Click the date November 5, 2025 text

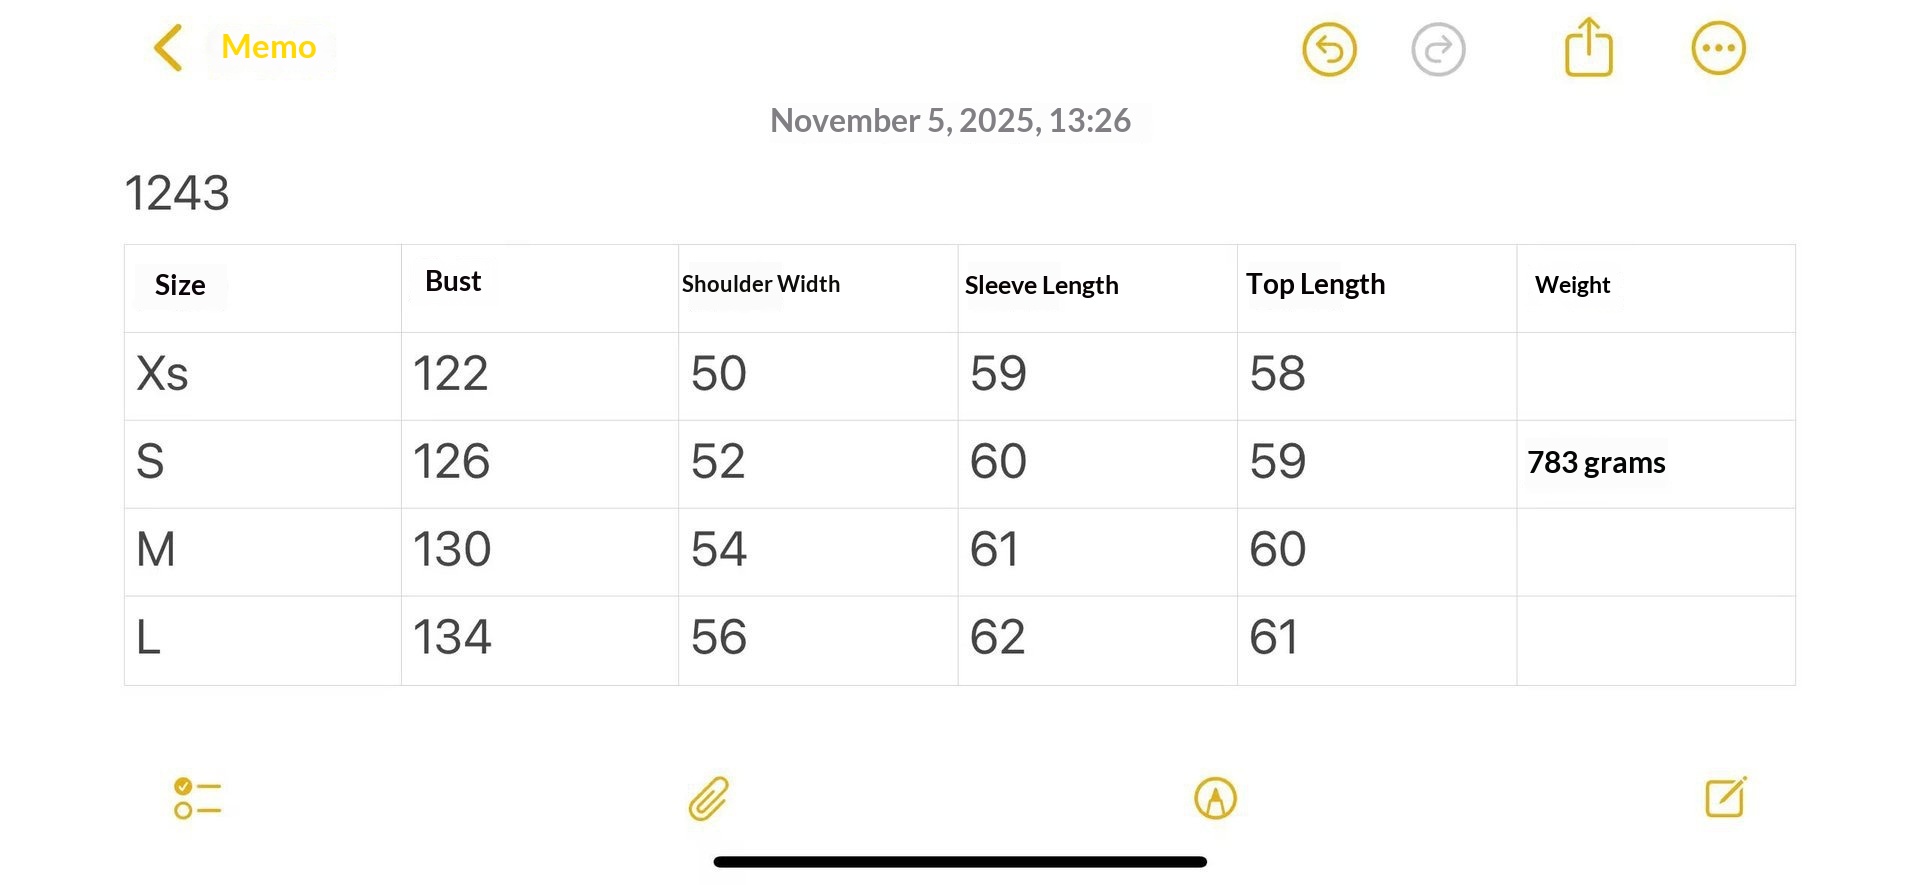pos(950,121)
